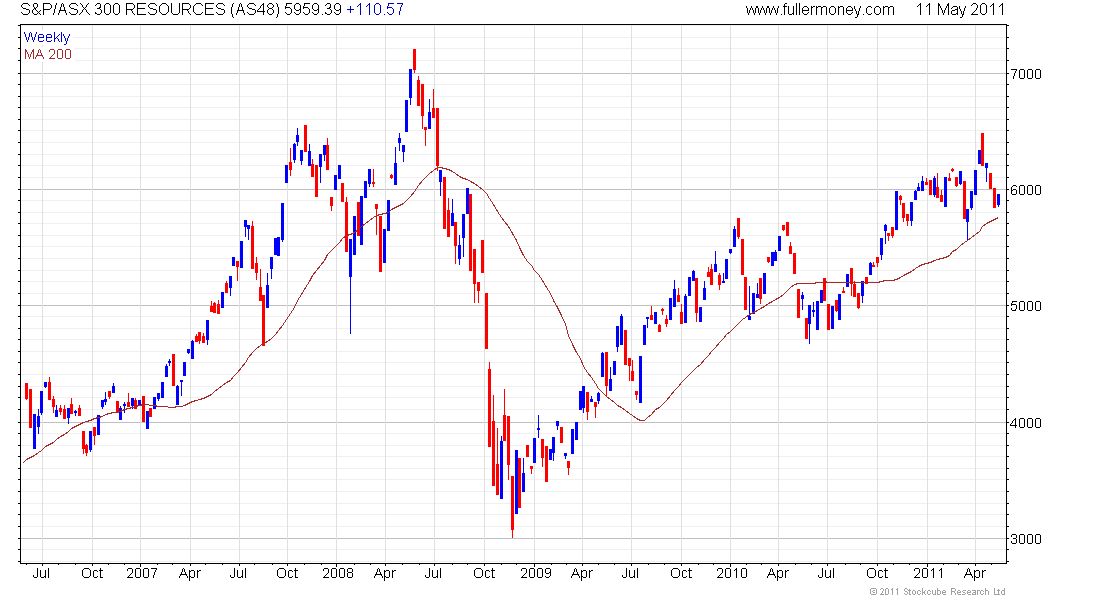1100x600 pixels.
Task: Click the 5000 price axis label
Action: click(1026, 306)
